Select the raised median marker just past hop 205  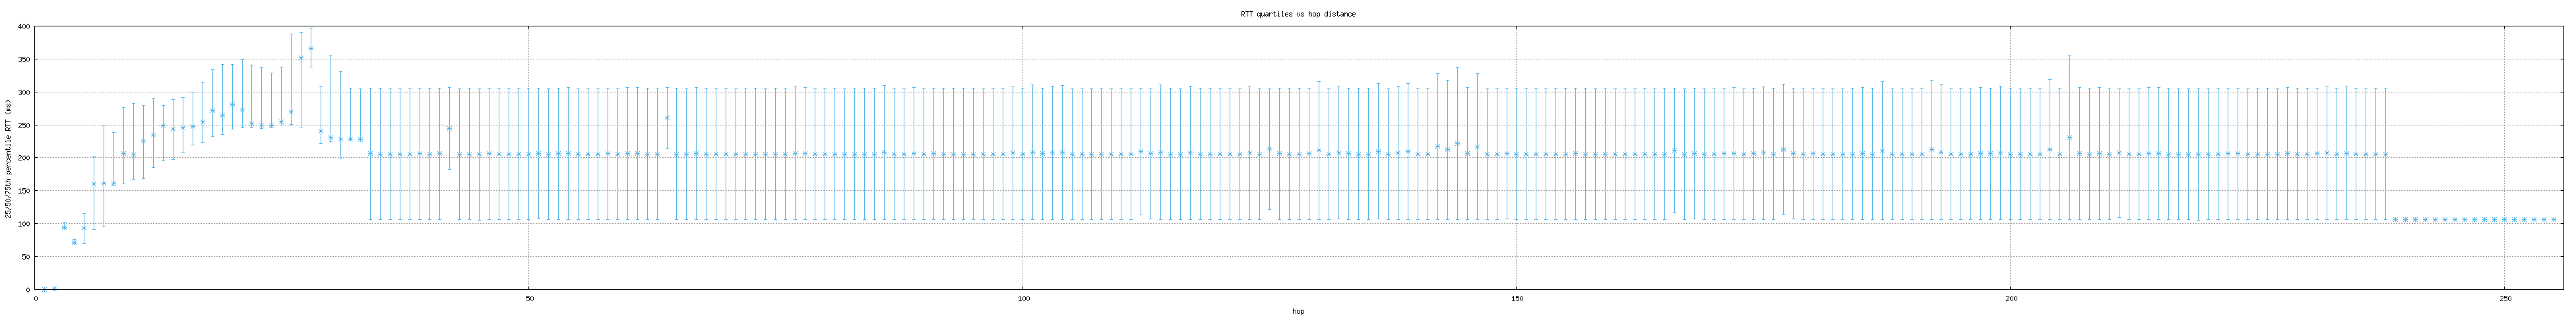(x=2069, y=138)
